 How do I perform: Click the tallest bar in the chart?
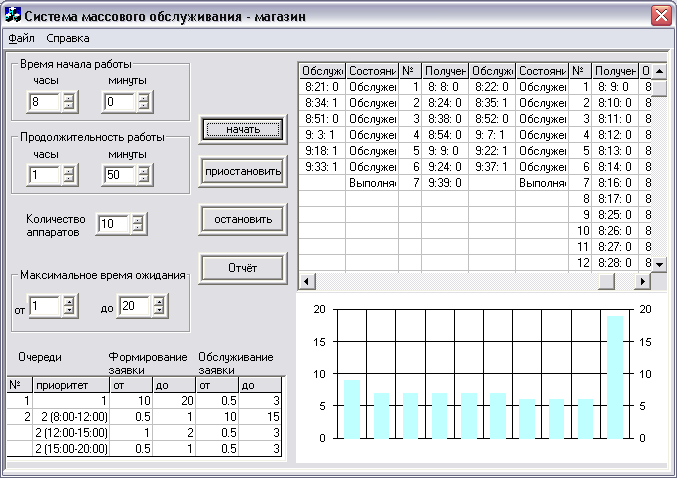click(615, 376)
